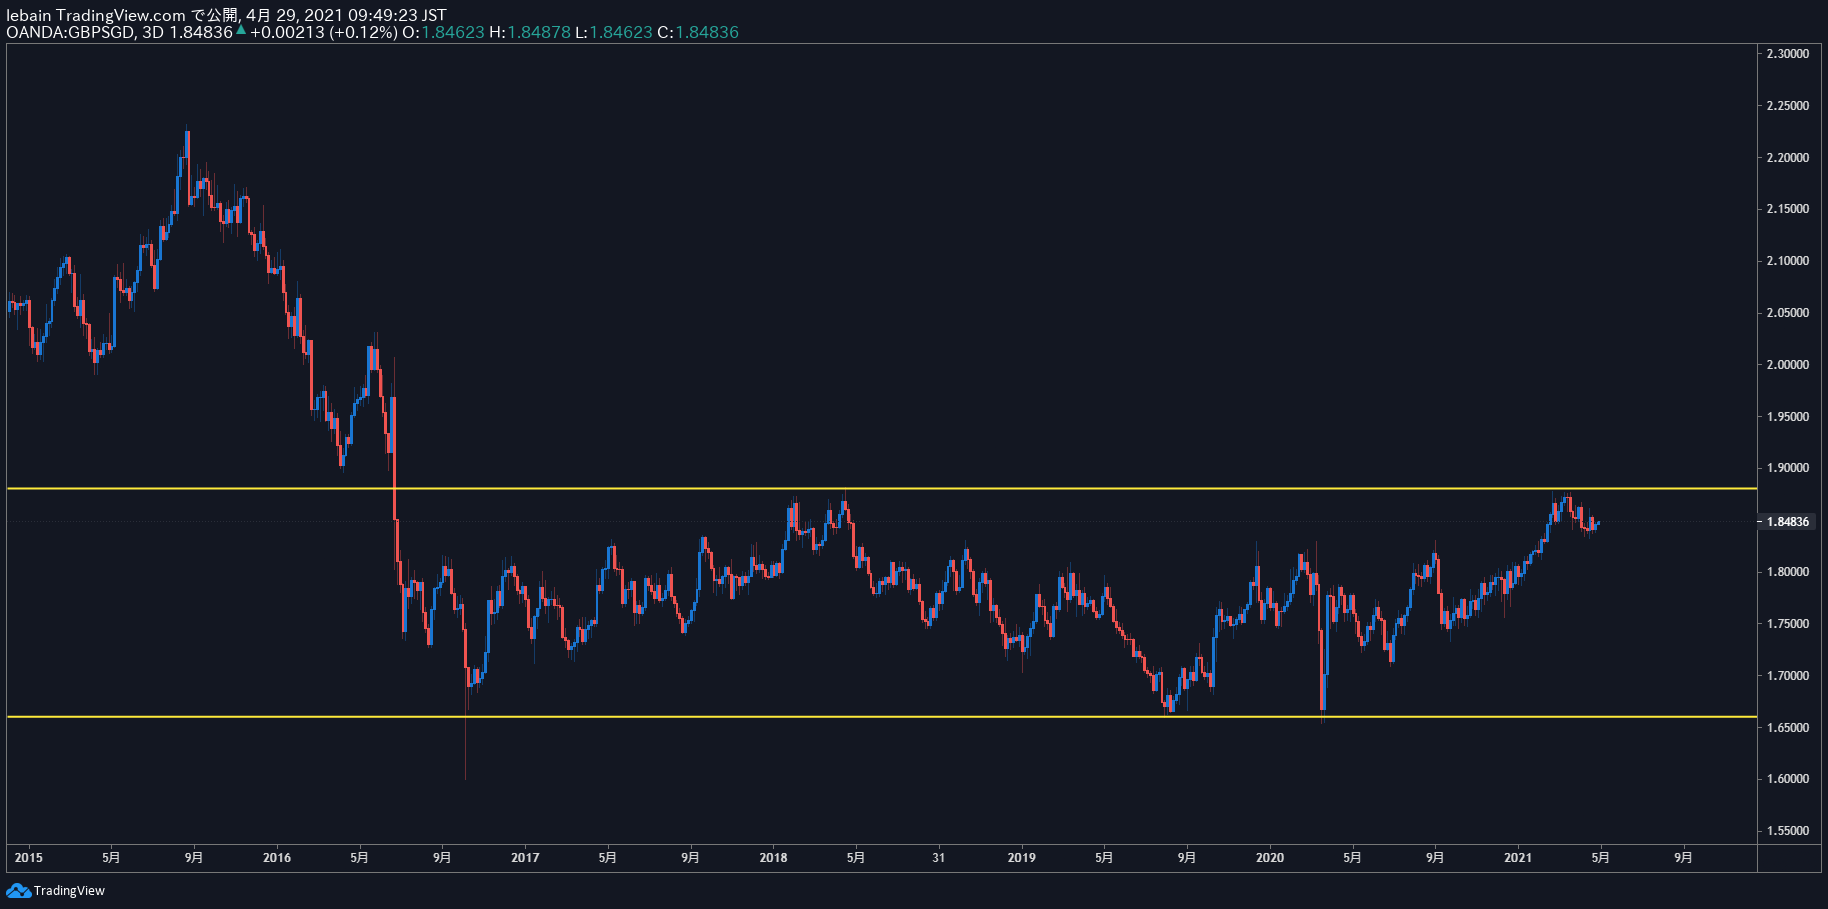Select the lower yellow horizontal line near 1.66
The image size is (1828, 909).
click(881, 717)
